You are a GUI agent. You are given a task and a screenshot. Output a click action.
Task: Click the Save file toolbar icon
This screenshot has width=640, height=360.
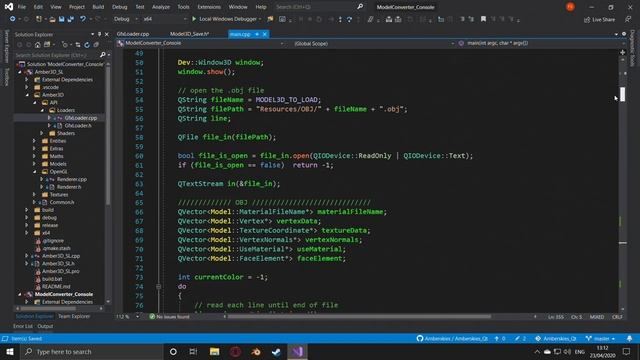click(62, 19)
